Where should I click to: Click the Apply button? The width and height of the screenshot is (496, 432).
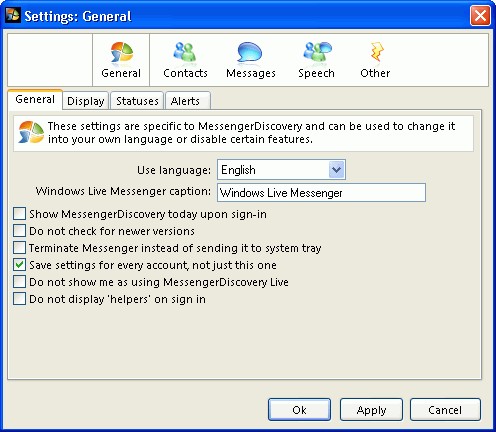[x=371, y=409]
